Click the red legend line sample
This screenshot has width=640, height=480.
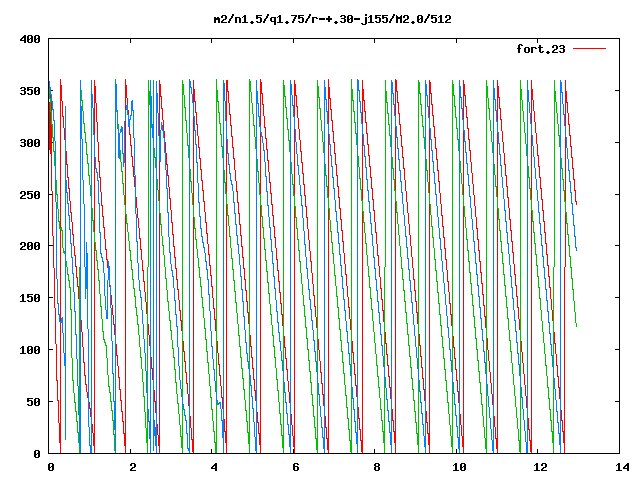click(589, 49)
